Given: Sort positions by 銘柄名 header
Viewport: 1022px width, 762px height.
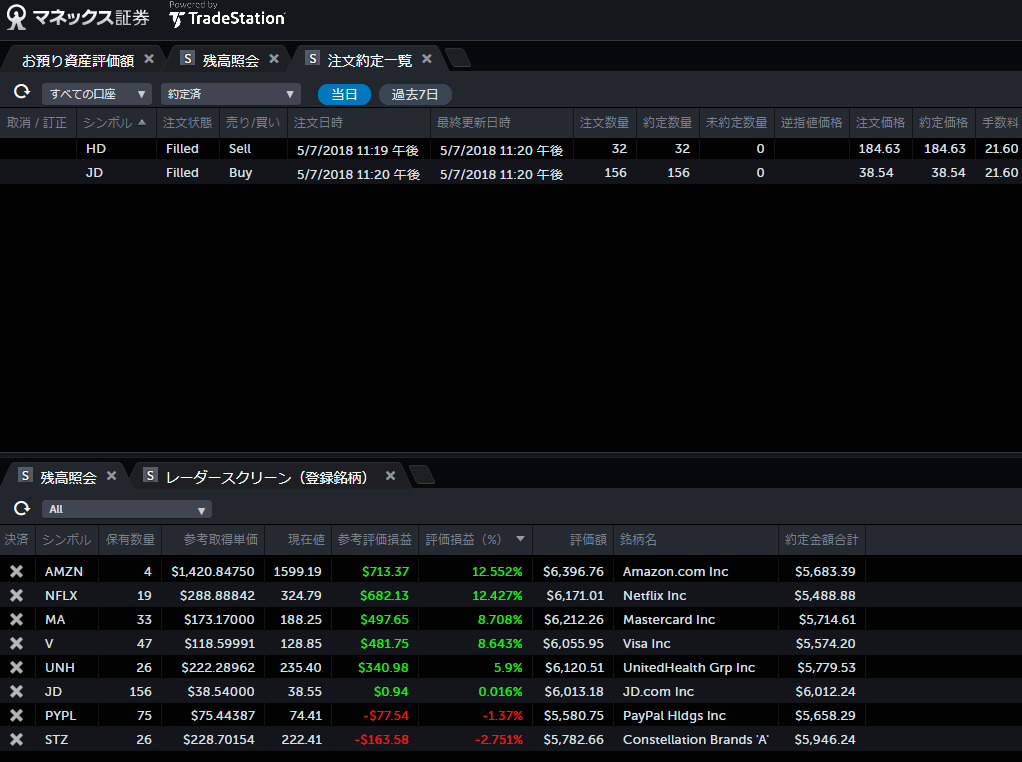Looking at the screenshot, I should coord(695,540).
